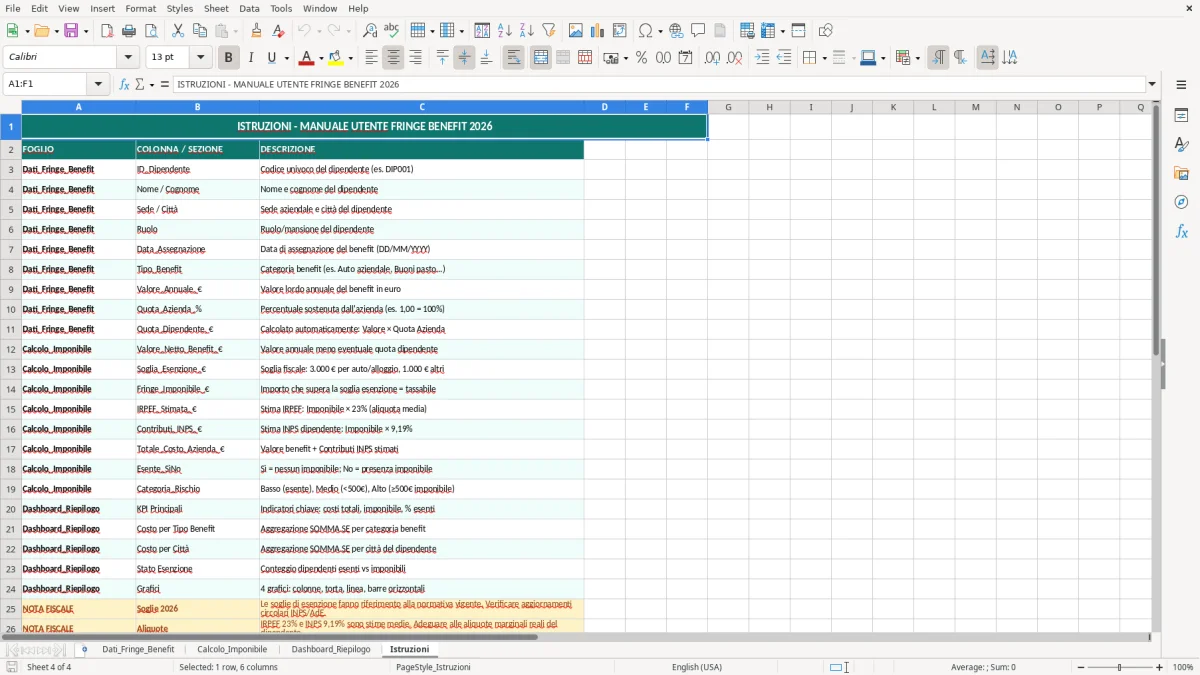Align cell text right
Screen dimensions: 1200x675
coord(415,58)
